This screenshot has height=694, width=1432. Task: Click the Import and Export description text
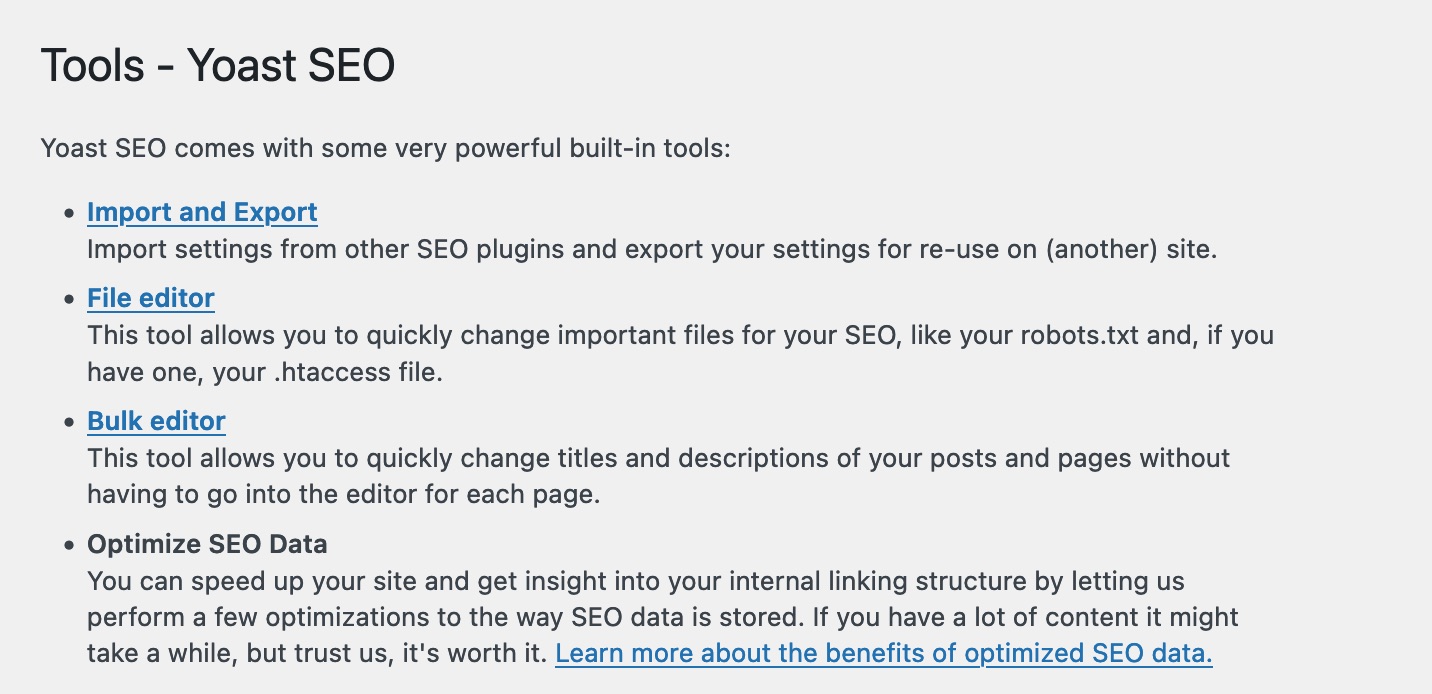point(651,249)
